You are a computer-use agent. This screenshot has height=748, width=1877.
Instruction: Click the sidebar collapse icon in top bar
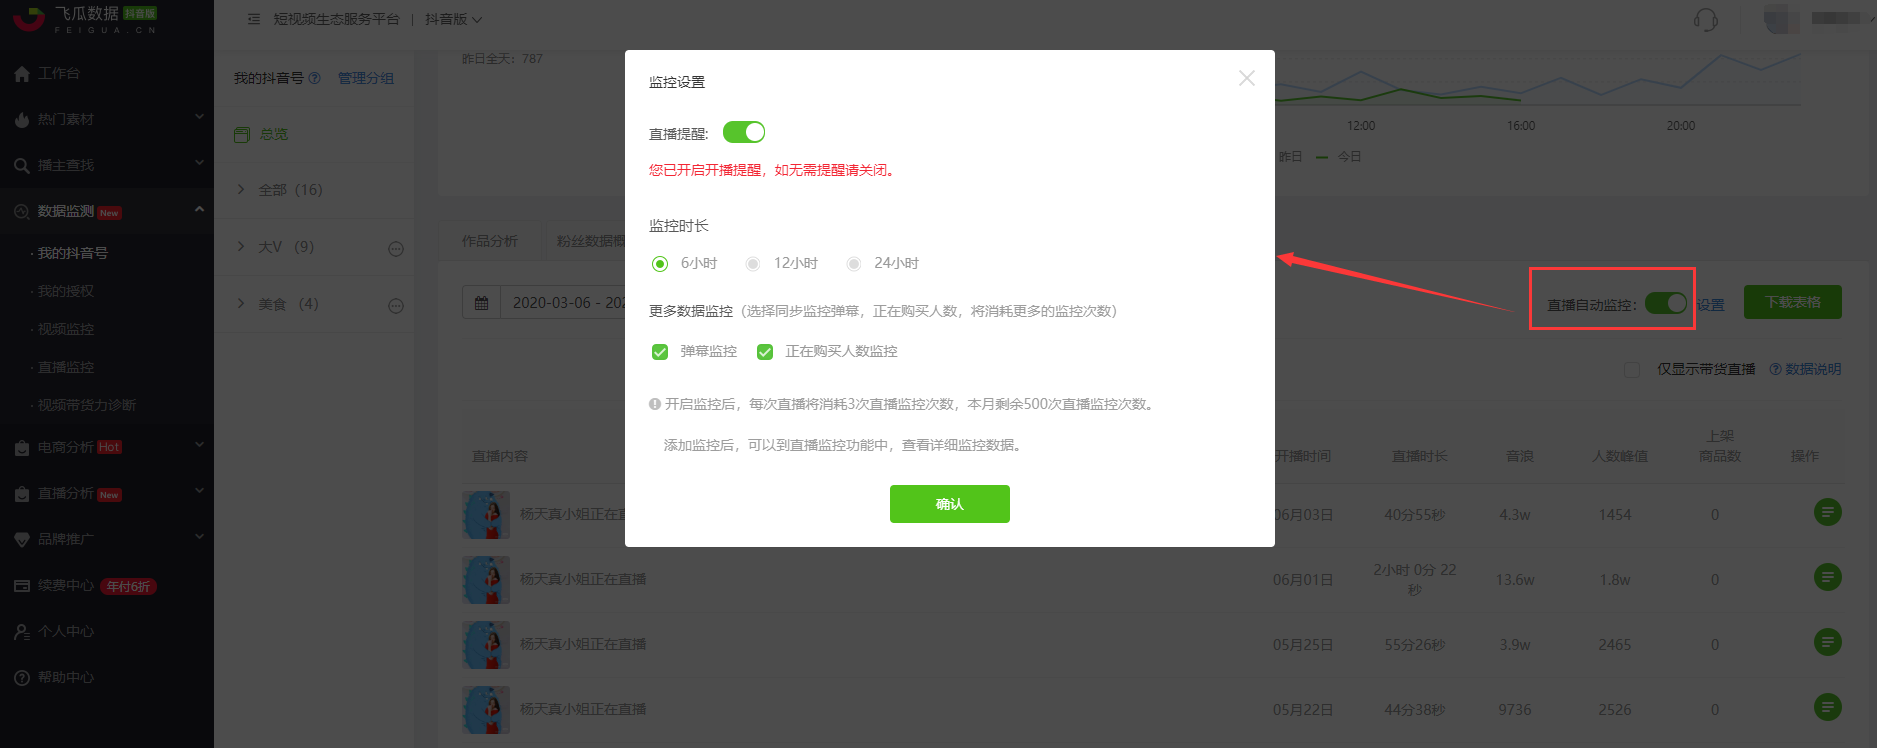click(x=254, y=19)
